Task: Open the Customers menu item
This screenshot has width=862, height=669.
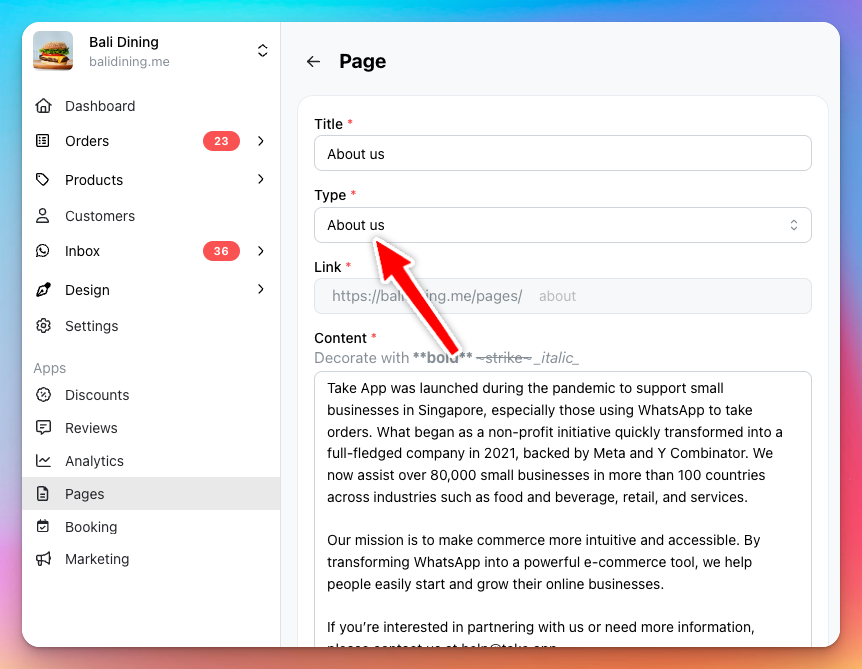Action: [151, 215]
